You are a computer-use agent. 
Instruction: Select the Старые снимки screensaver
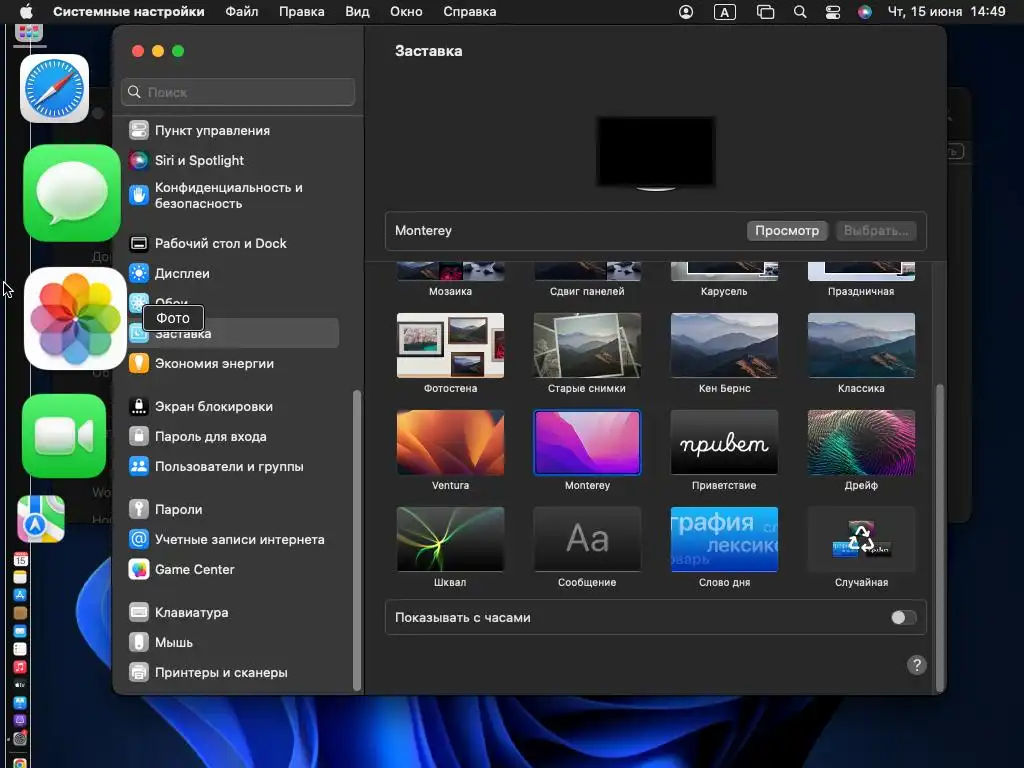(587, 345)
